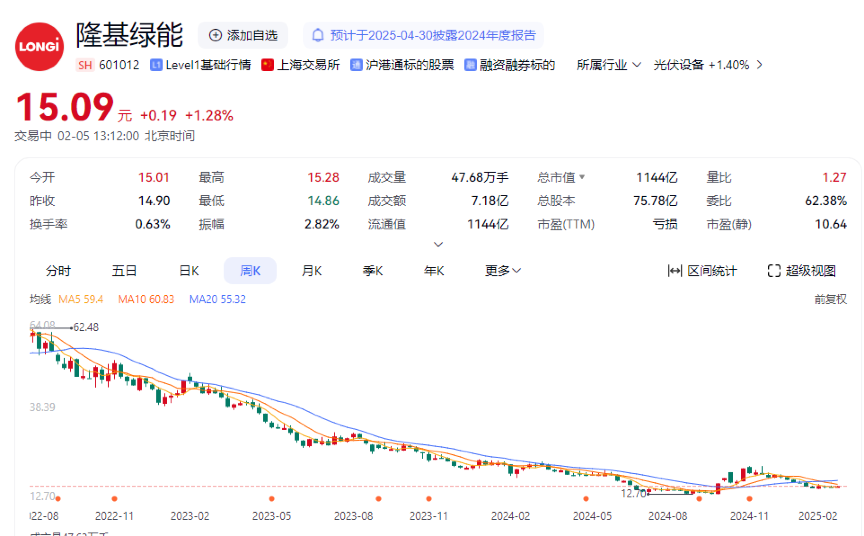Click the 62.48 high price marker on chart
Image resolution: width=864 pixels, height=536 pixels.
pos(86,327)
